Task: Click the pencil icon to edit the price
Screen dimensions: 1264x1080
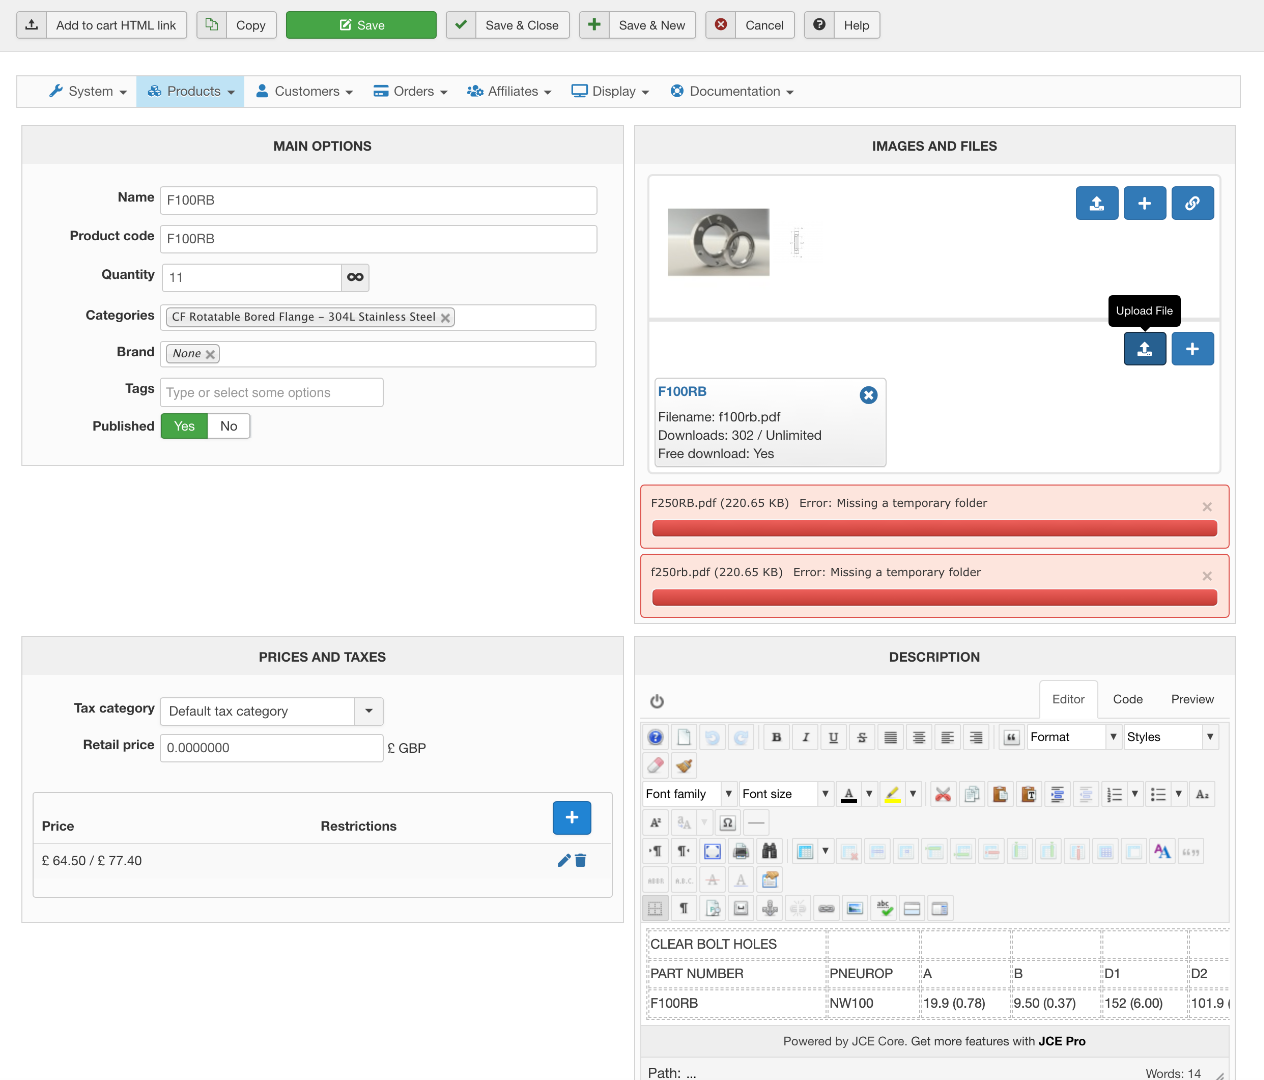Action: 564,861
